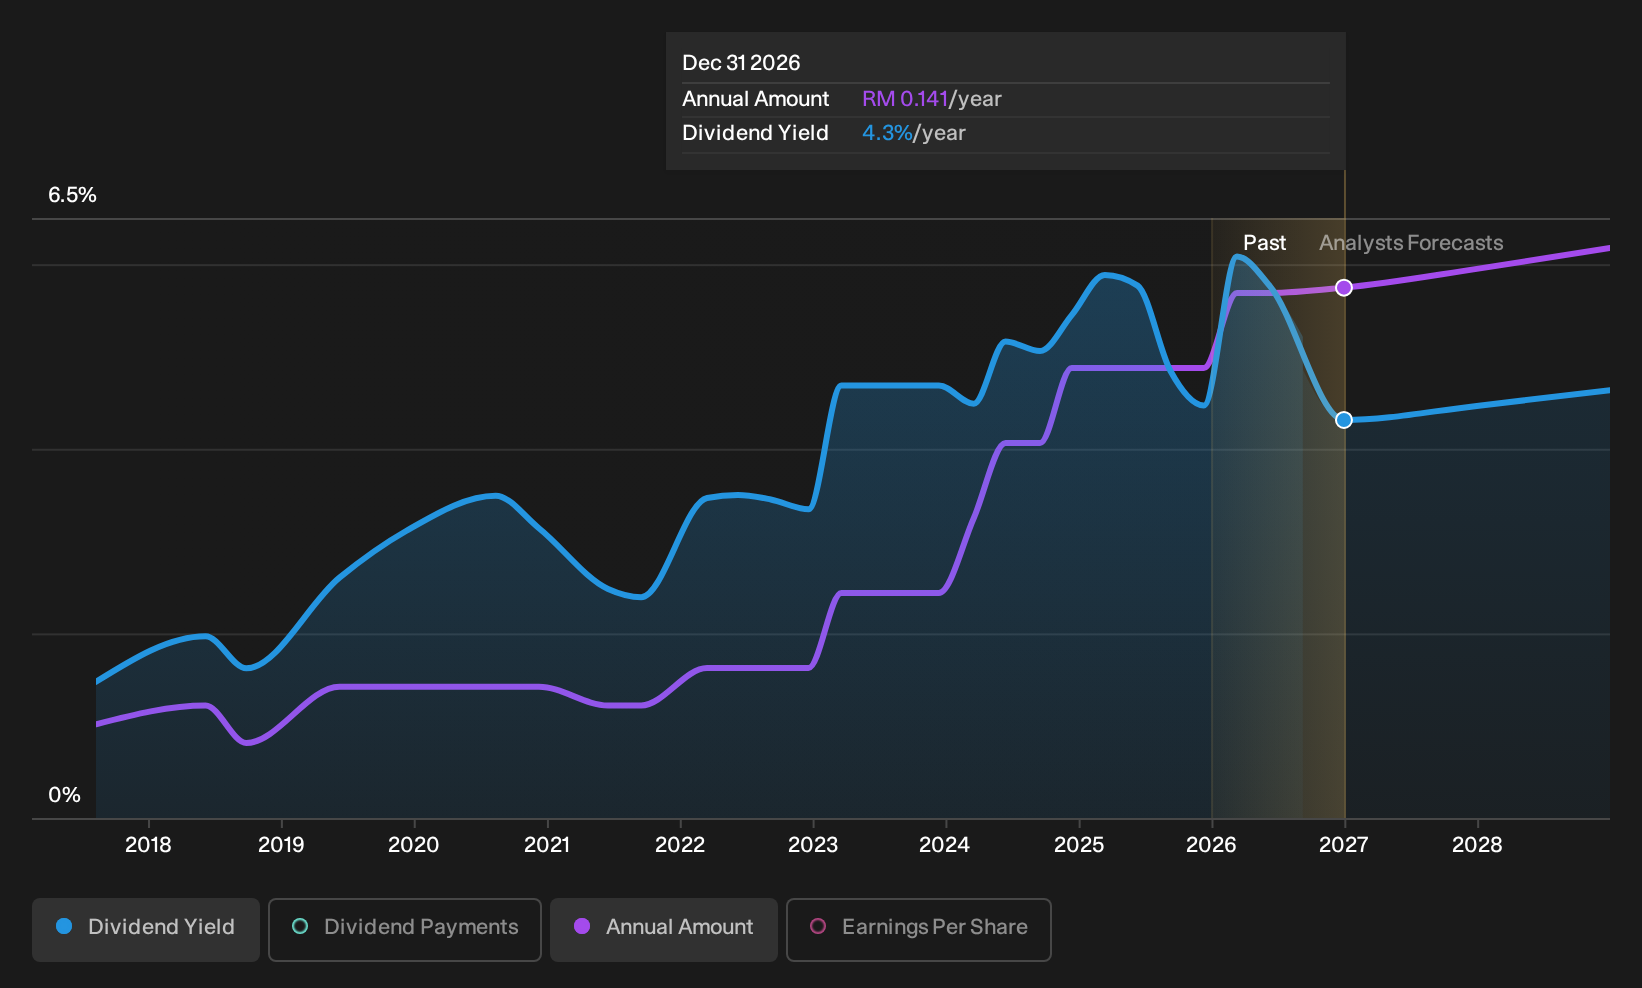The height and width of the screenshot is (988, 1642).
Task: Click the Dec 31 2026 tooltip date
Action: [x=741, y=63]
